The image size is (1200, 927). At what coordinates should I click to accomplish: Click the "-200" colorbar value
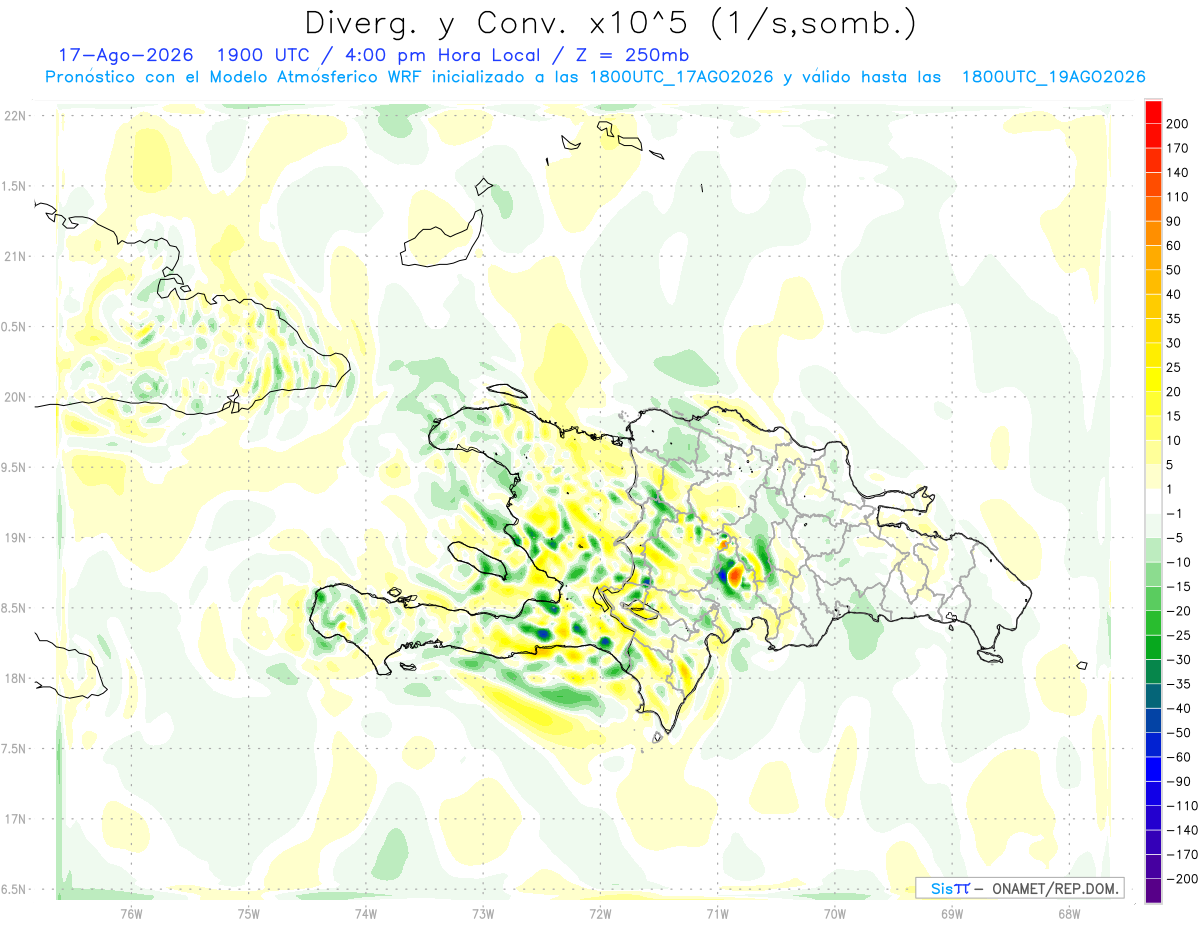(x=1183, y=879)
